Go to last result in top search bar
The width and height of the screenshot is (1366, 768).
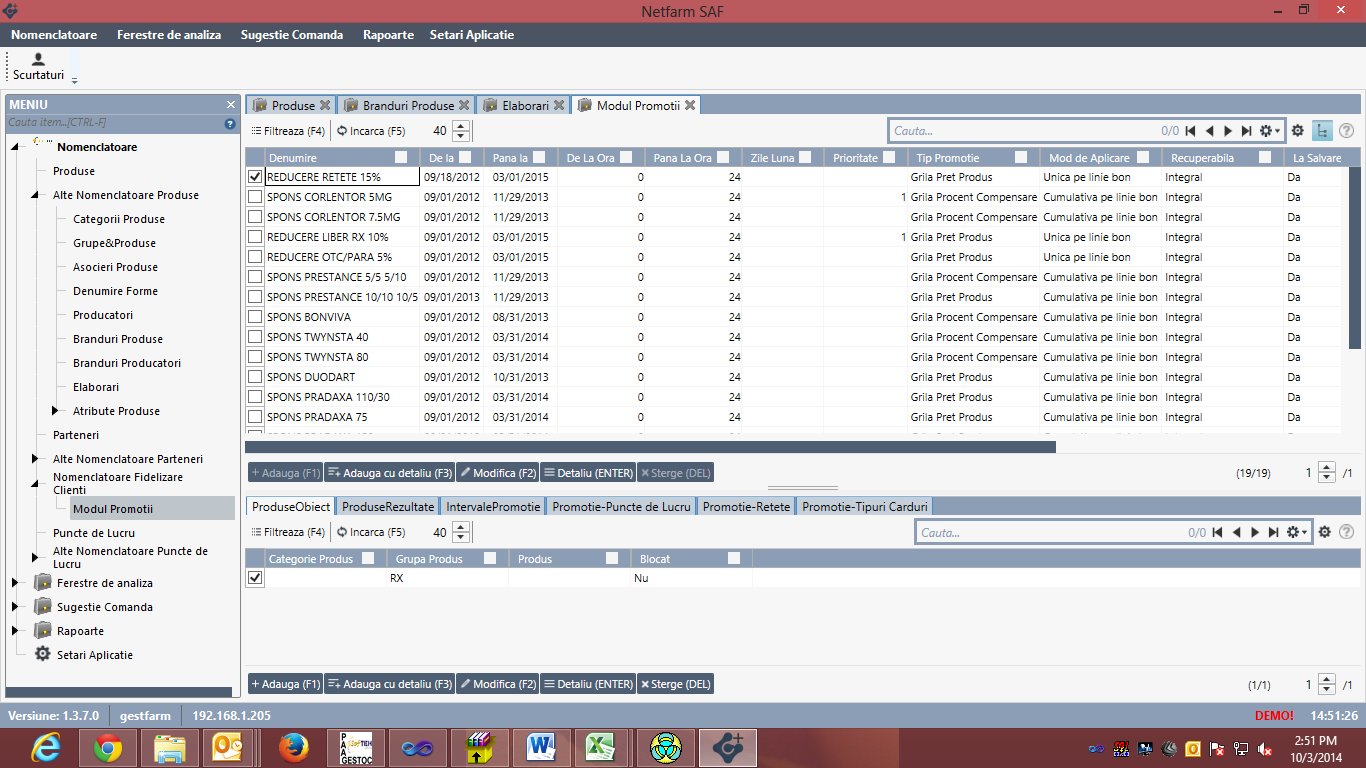1246,131
